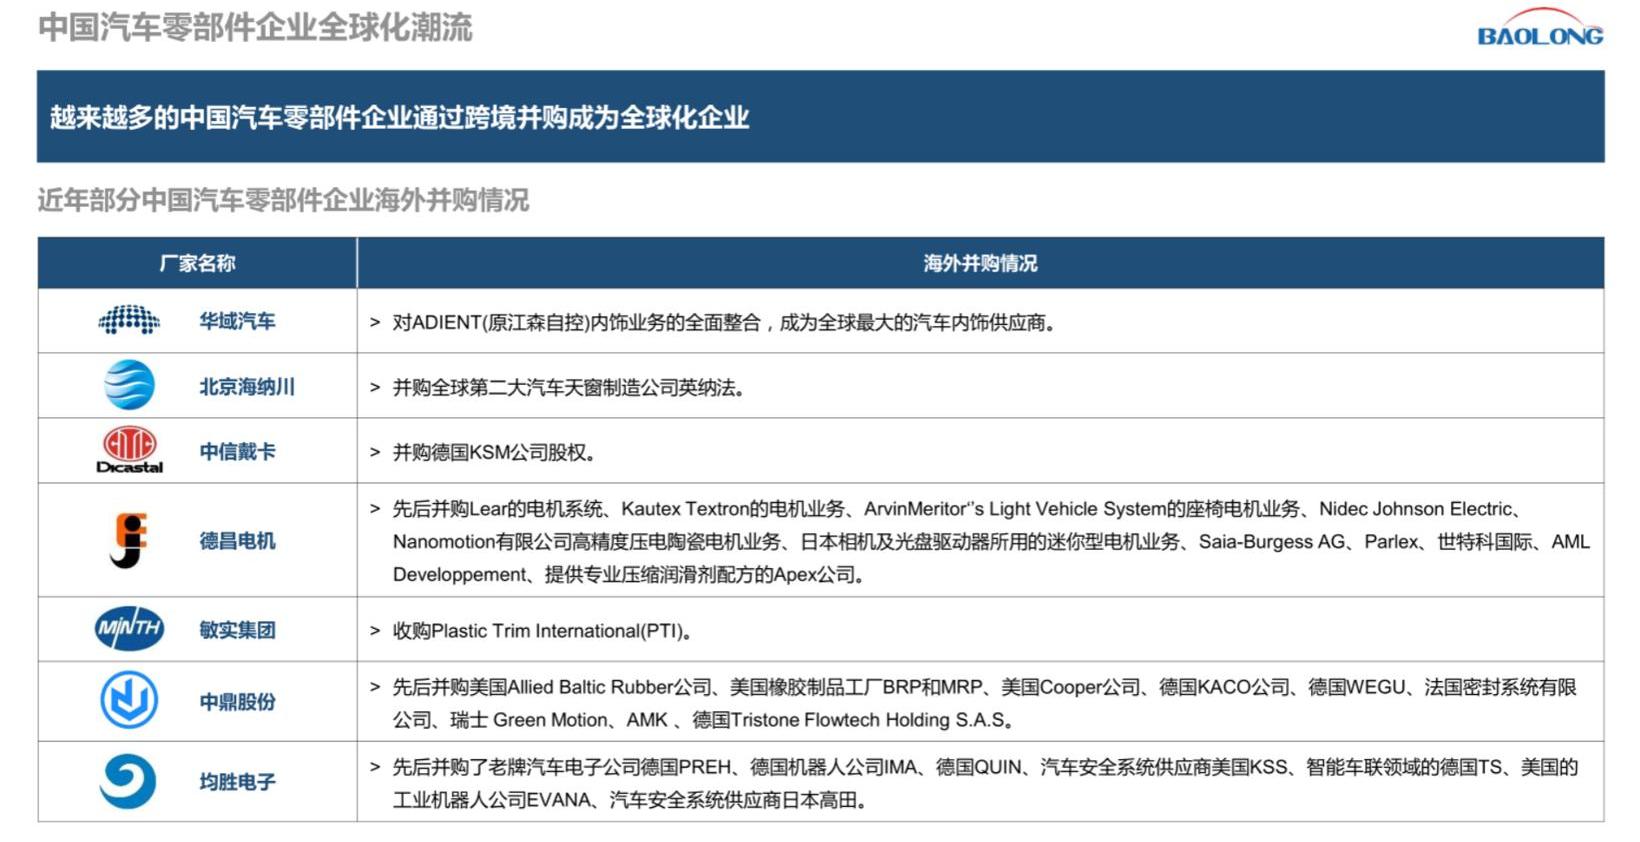
Task: Click the 北京海纳川 blue globe logo
Action: pyautogui.click(x=129, y=385)
